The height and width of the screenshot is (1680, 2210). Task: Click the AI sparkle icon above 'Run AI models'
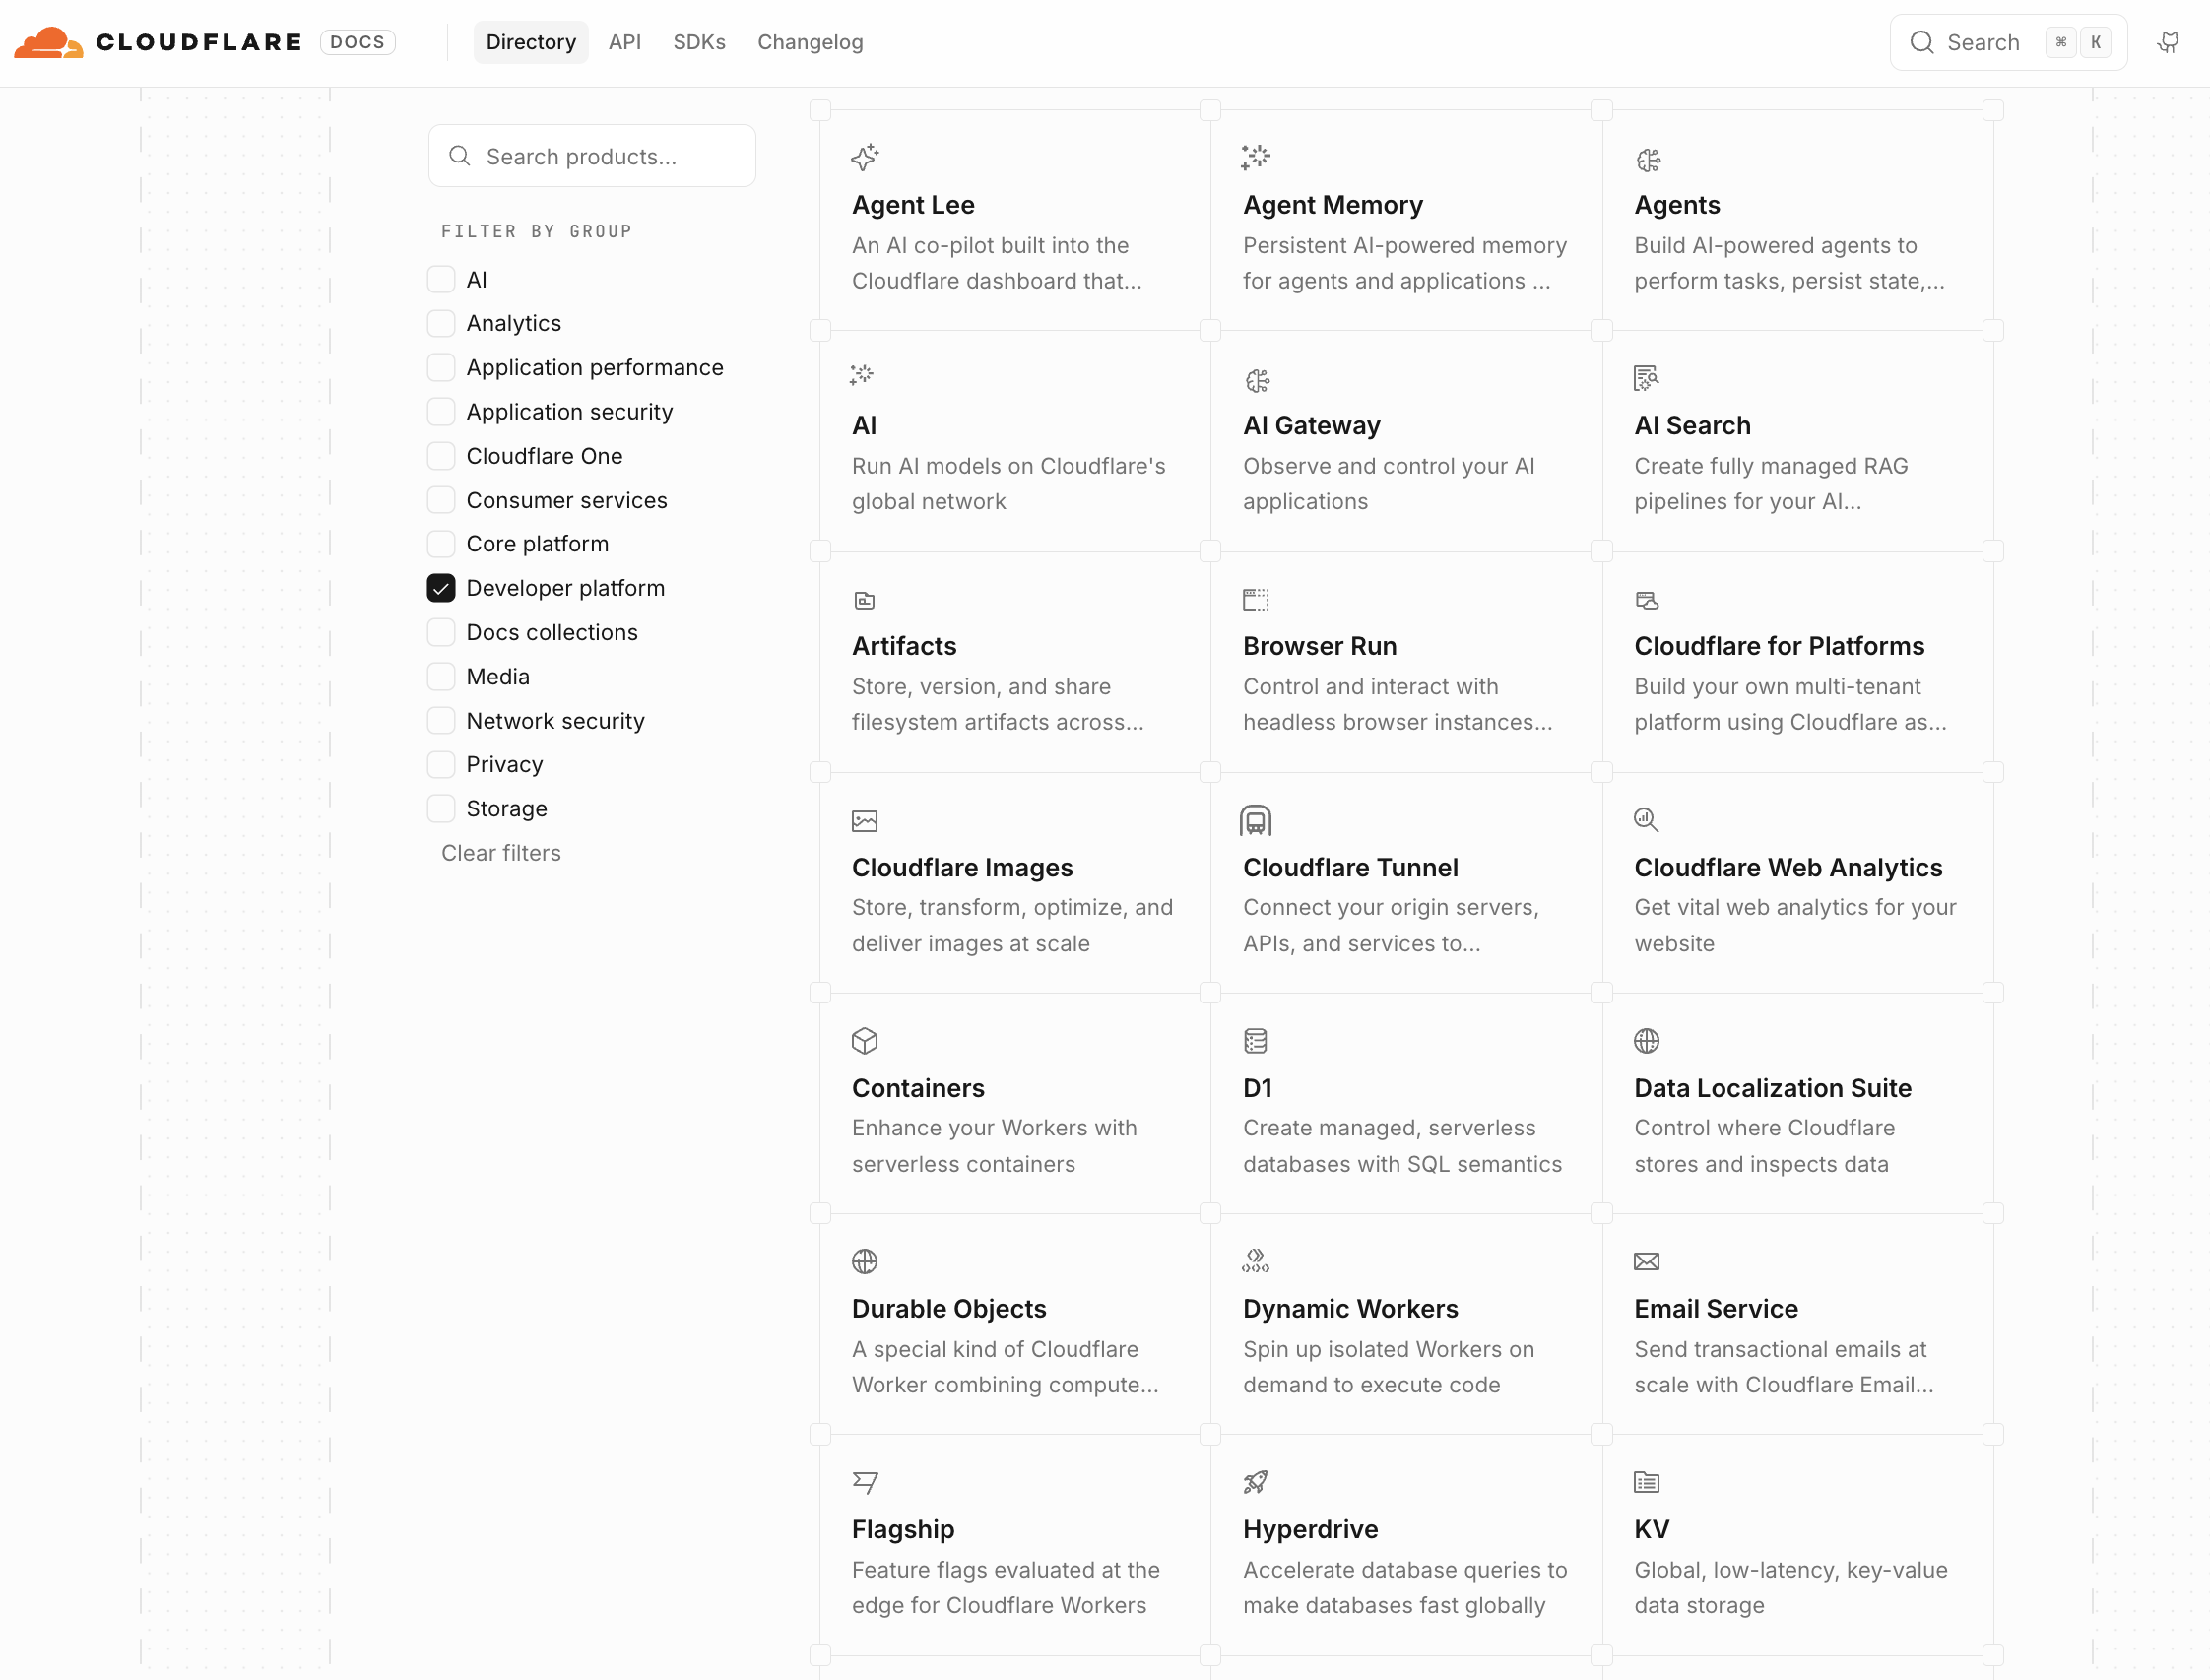[x=861, y=375]
